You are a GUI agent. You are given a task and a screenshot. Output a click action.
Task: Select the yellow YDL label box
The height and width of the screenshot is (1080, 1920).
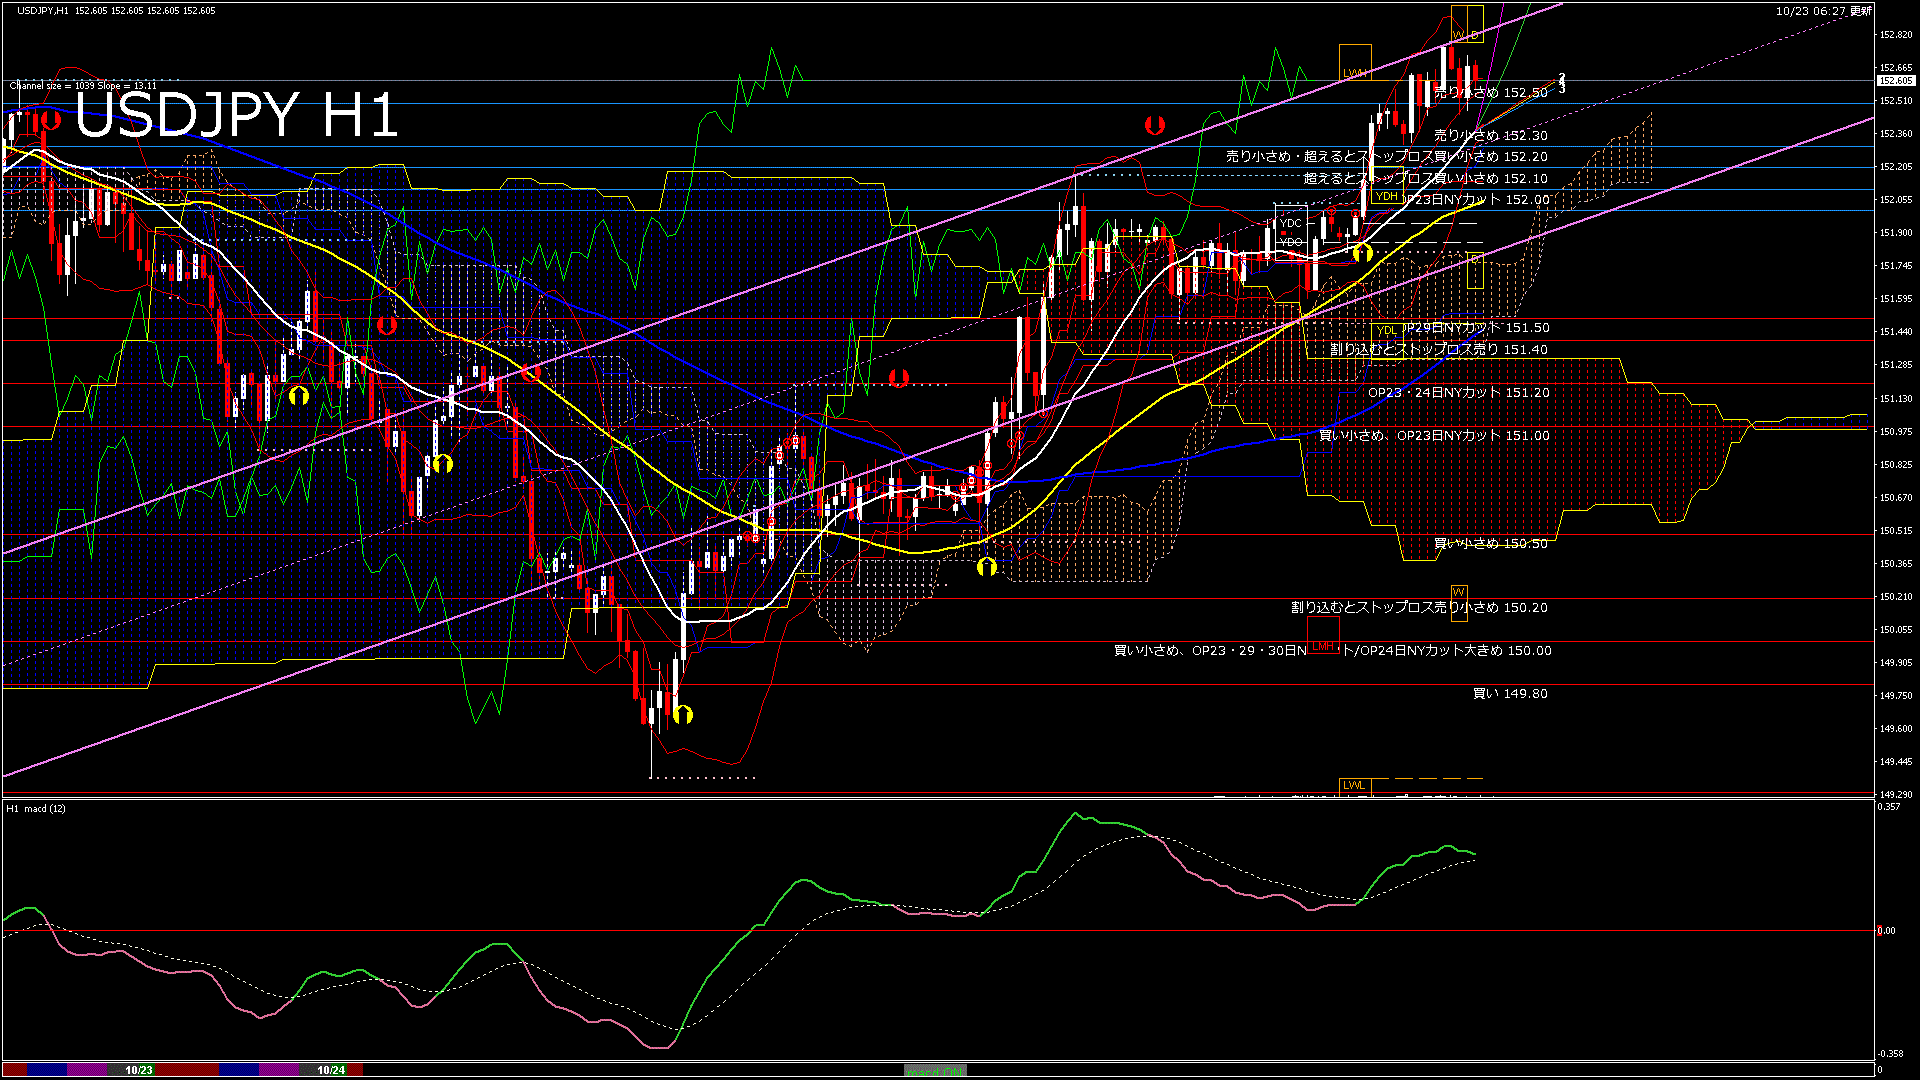pyautogui.click(x=1386, y=331)
